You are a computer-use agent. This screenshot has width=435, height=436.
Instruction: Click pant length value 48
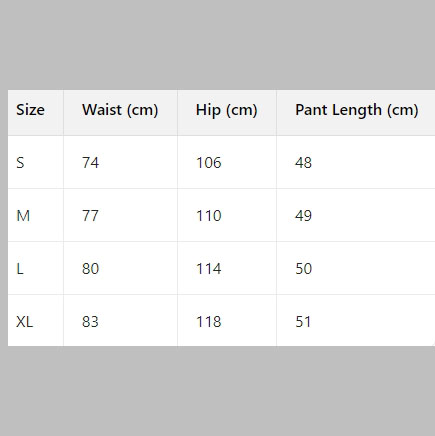pos(303,163)
